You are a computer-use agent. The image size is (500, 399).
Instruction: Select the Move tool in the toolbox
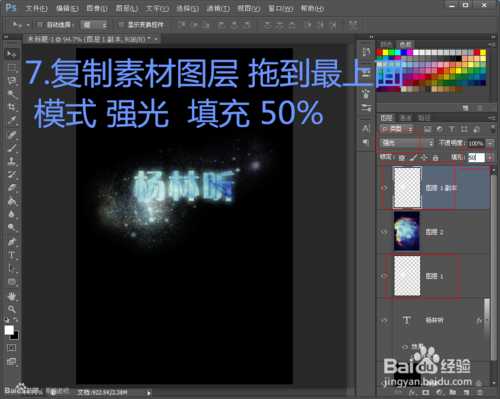[12, 54]
